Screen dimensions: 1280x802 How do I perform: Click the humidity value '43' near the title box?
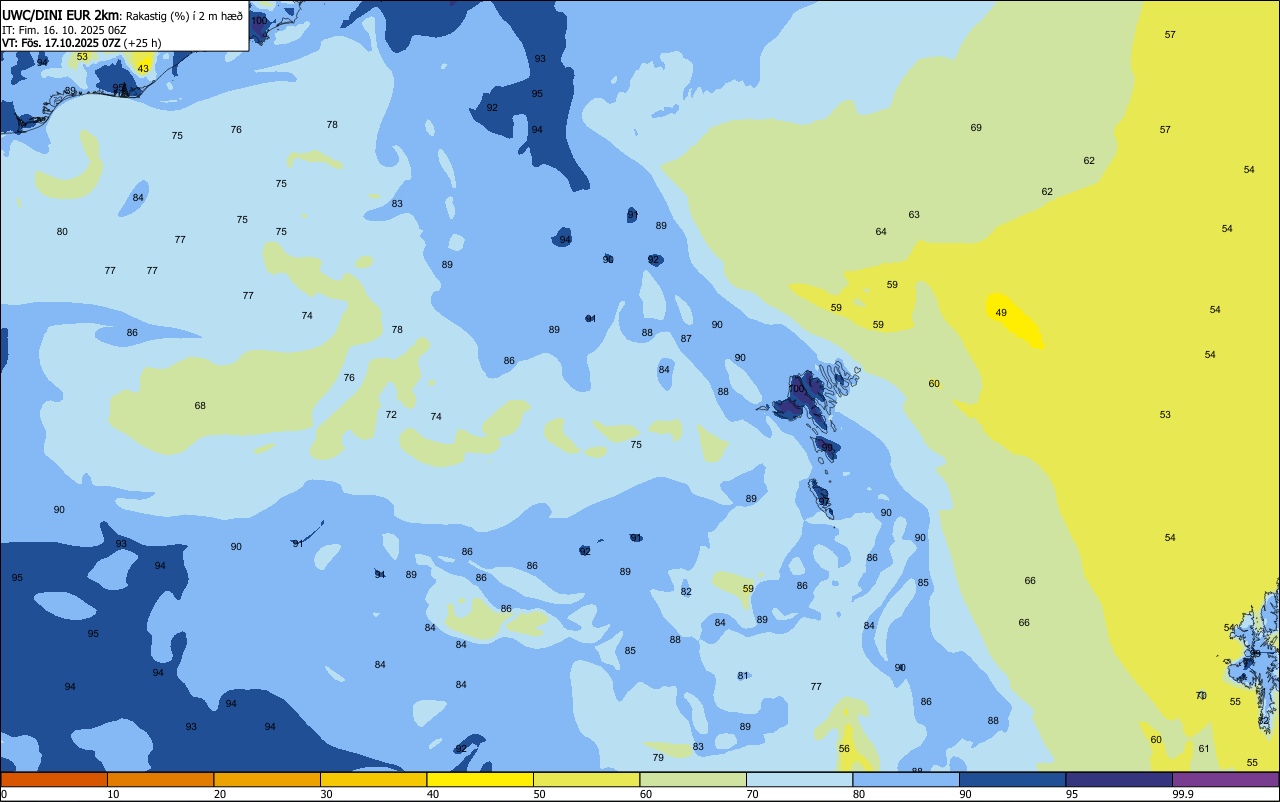click(143, 69)
